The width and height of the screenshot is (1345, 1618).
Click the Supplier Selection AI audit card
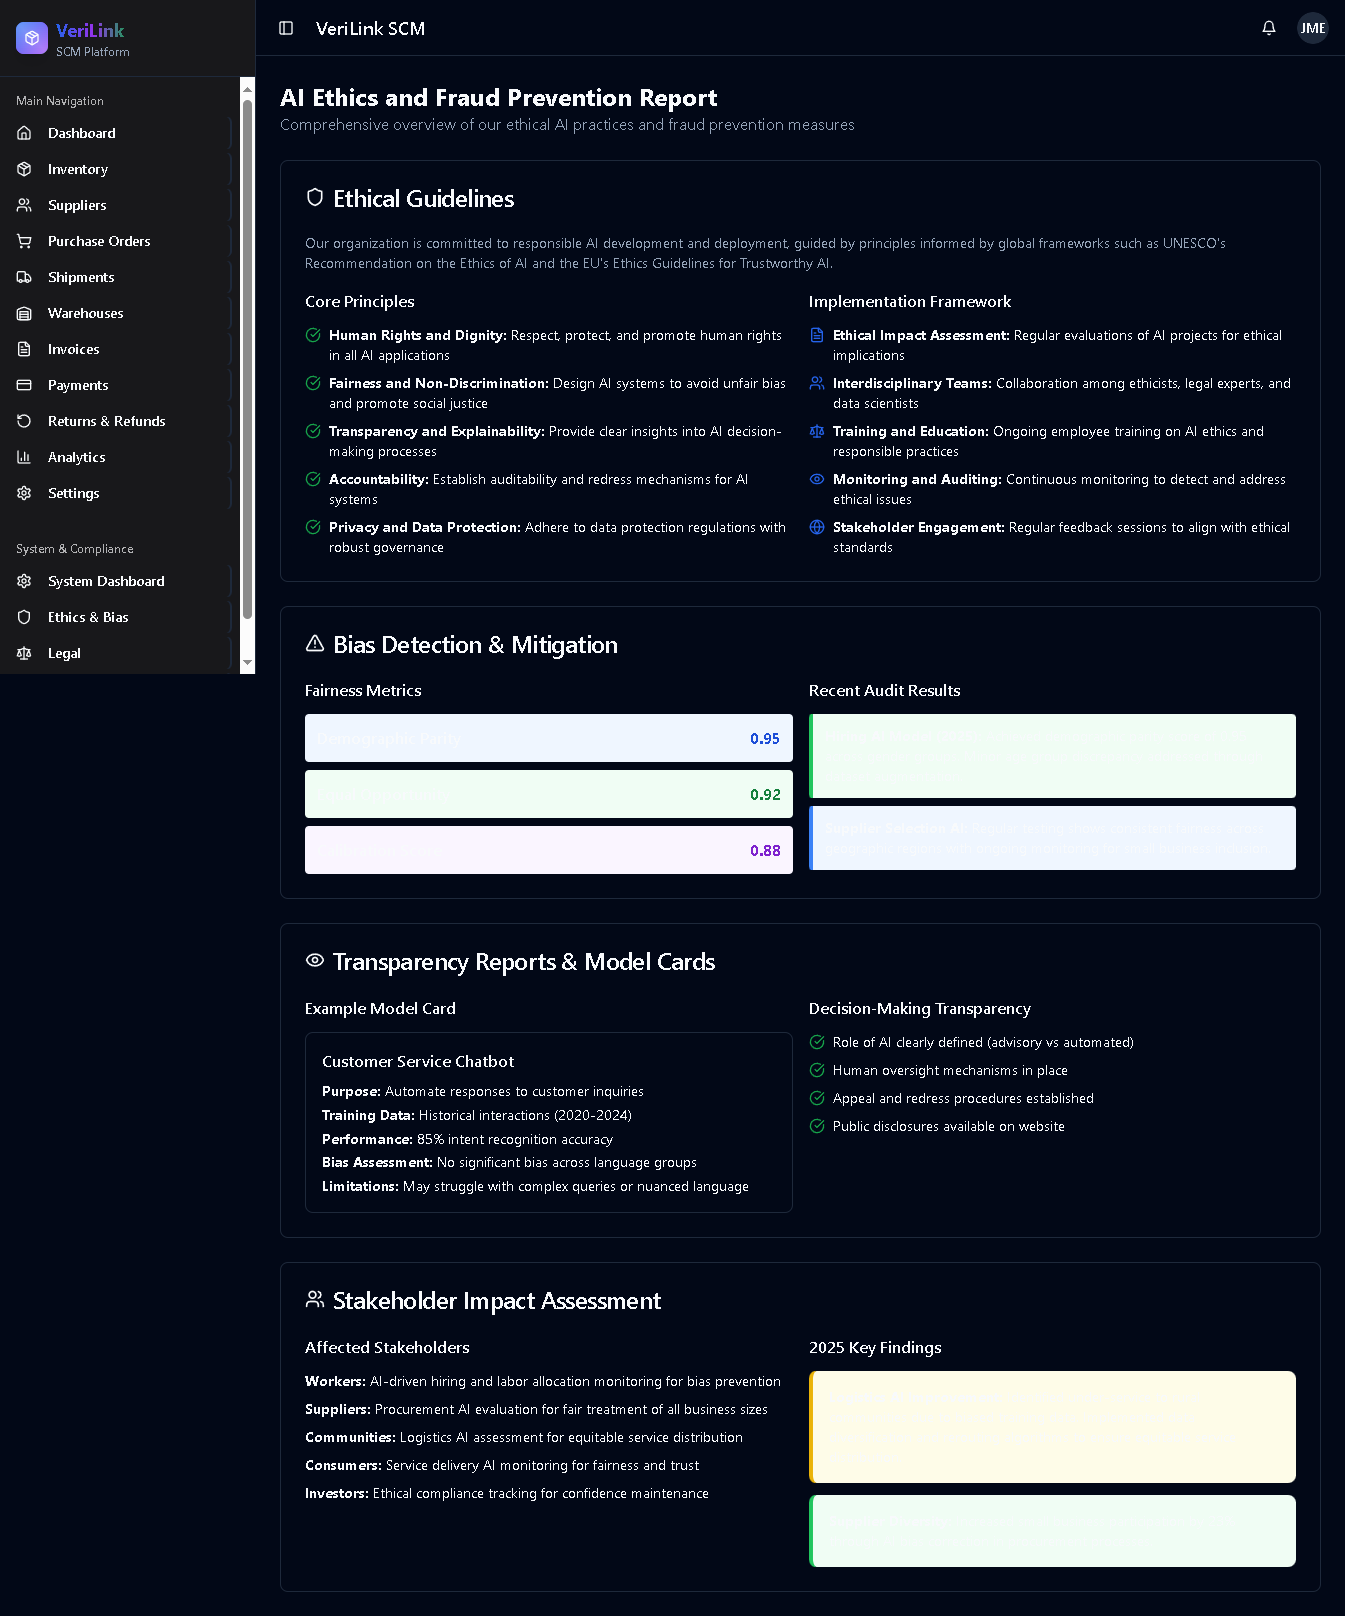tap(1052, 838)
